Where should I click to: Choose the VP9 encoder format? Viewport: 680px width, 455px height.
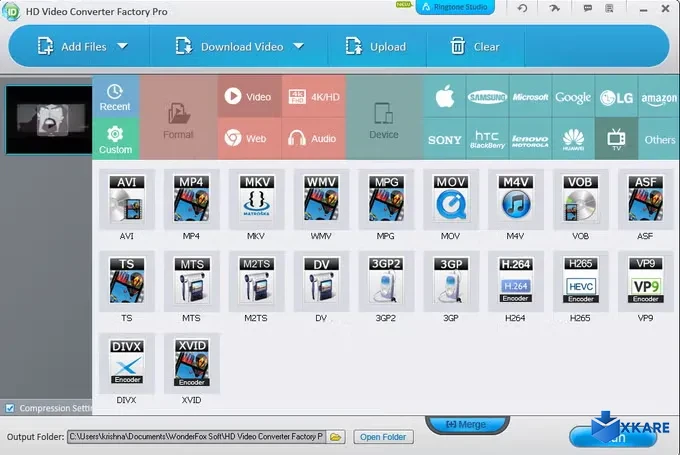pyautogui.click(x=645, y=281)
